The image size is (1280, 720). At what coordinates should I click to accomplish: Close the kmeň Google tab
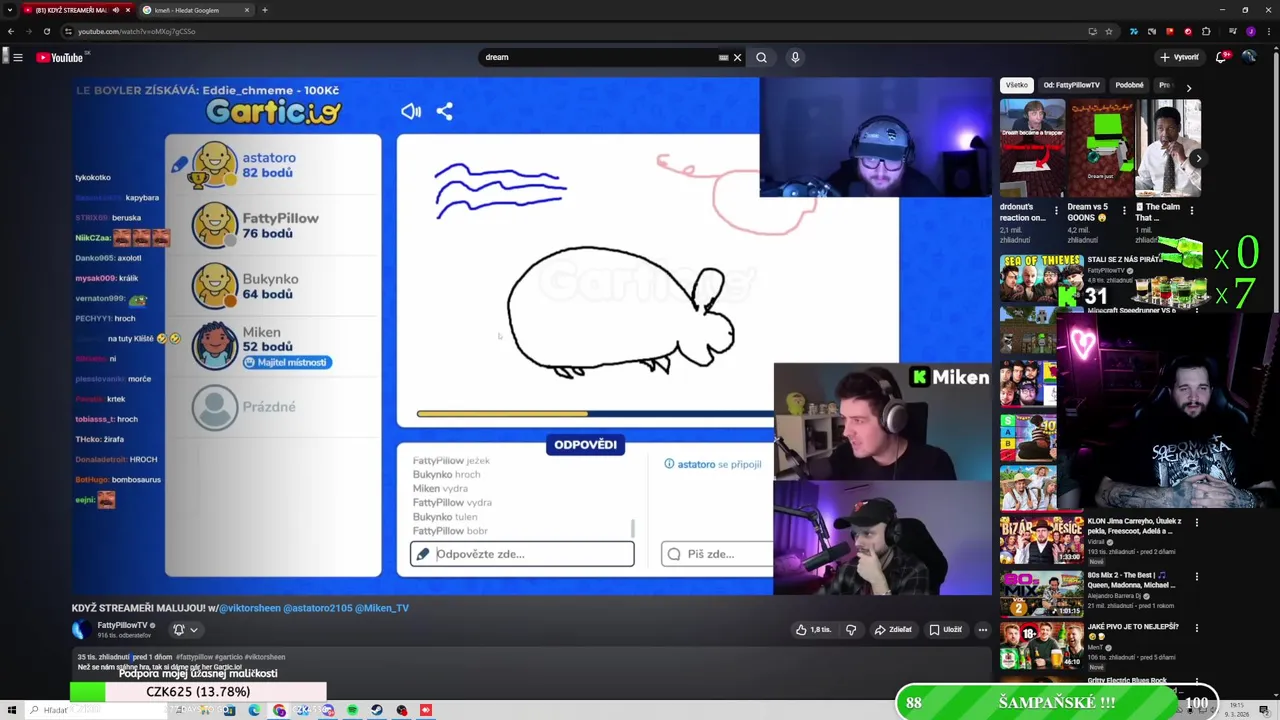pyautogui.click(x=247, y=10)
